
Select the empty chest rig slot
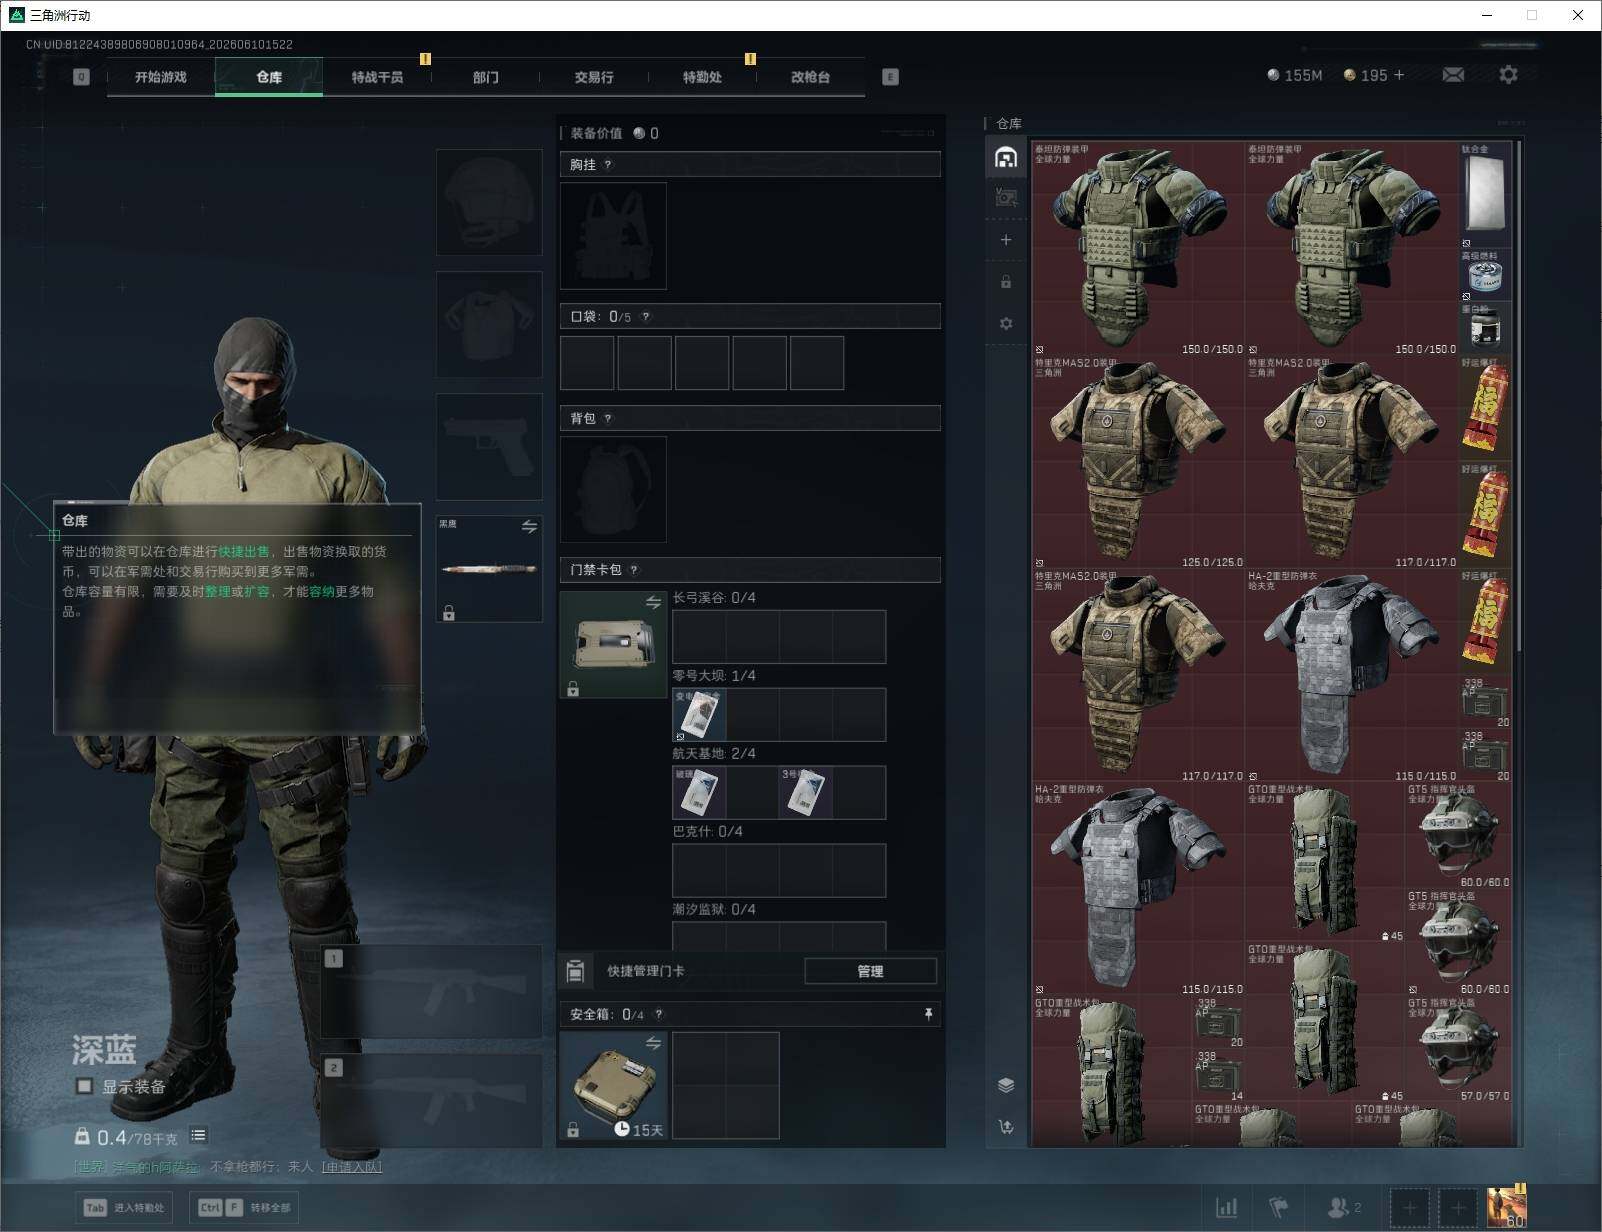[x=613, y=236]
